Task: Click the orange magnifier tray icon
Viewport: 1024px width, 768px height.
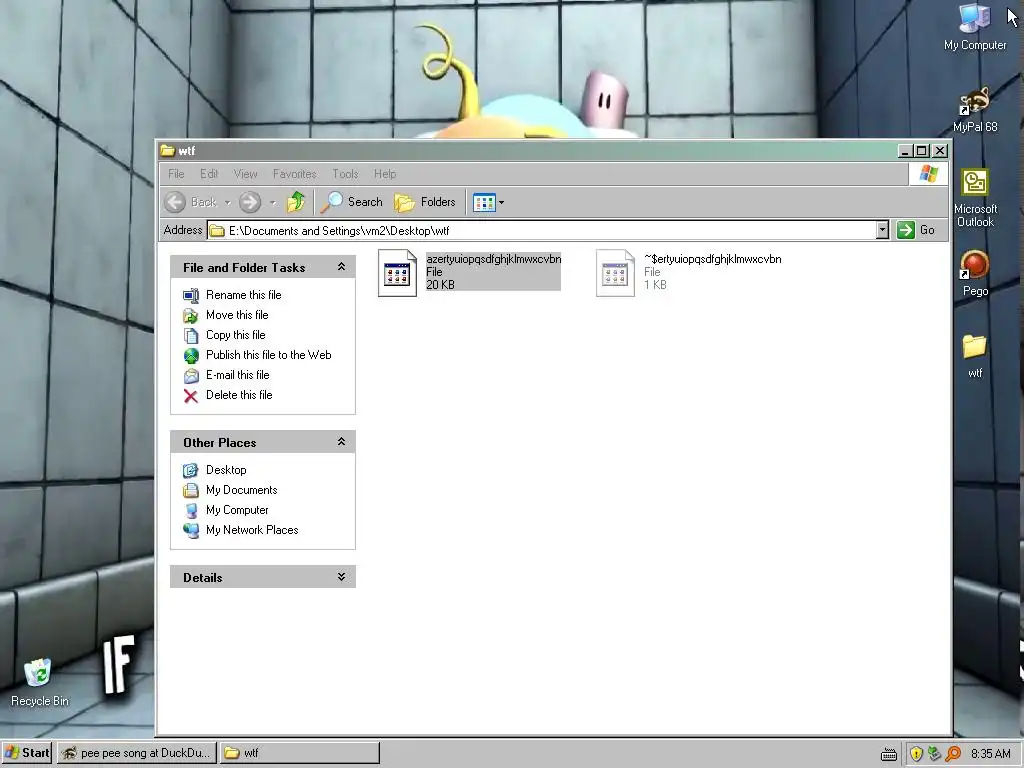Action: pos(953,754)
